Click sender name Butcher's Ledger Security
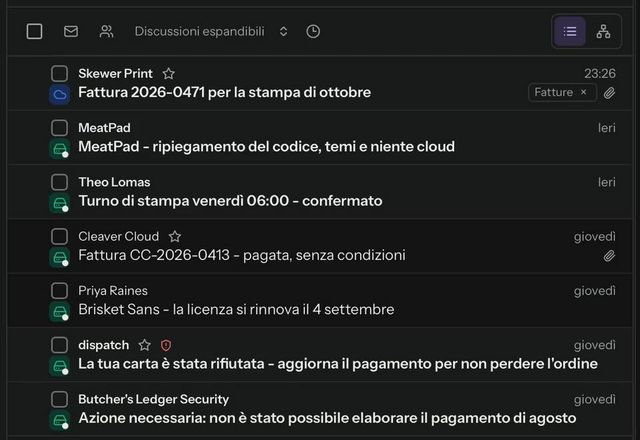This screenshot has width=640, height=440. 153,399
